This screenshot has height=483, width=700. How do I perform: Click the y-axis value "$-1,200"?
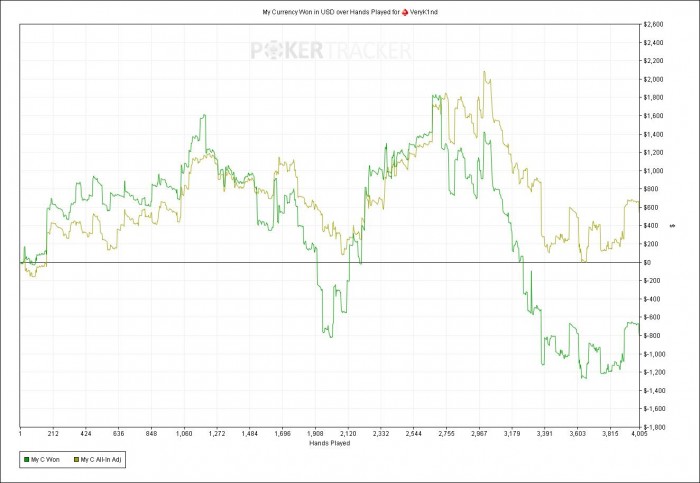tap(654, 372)
